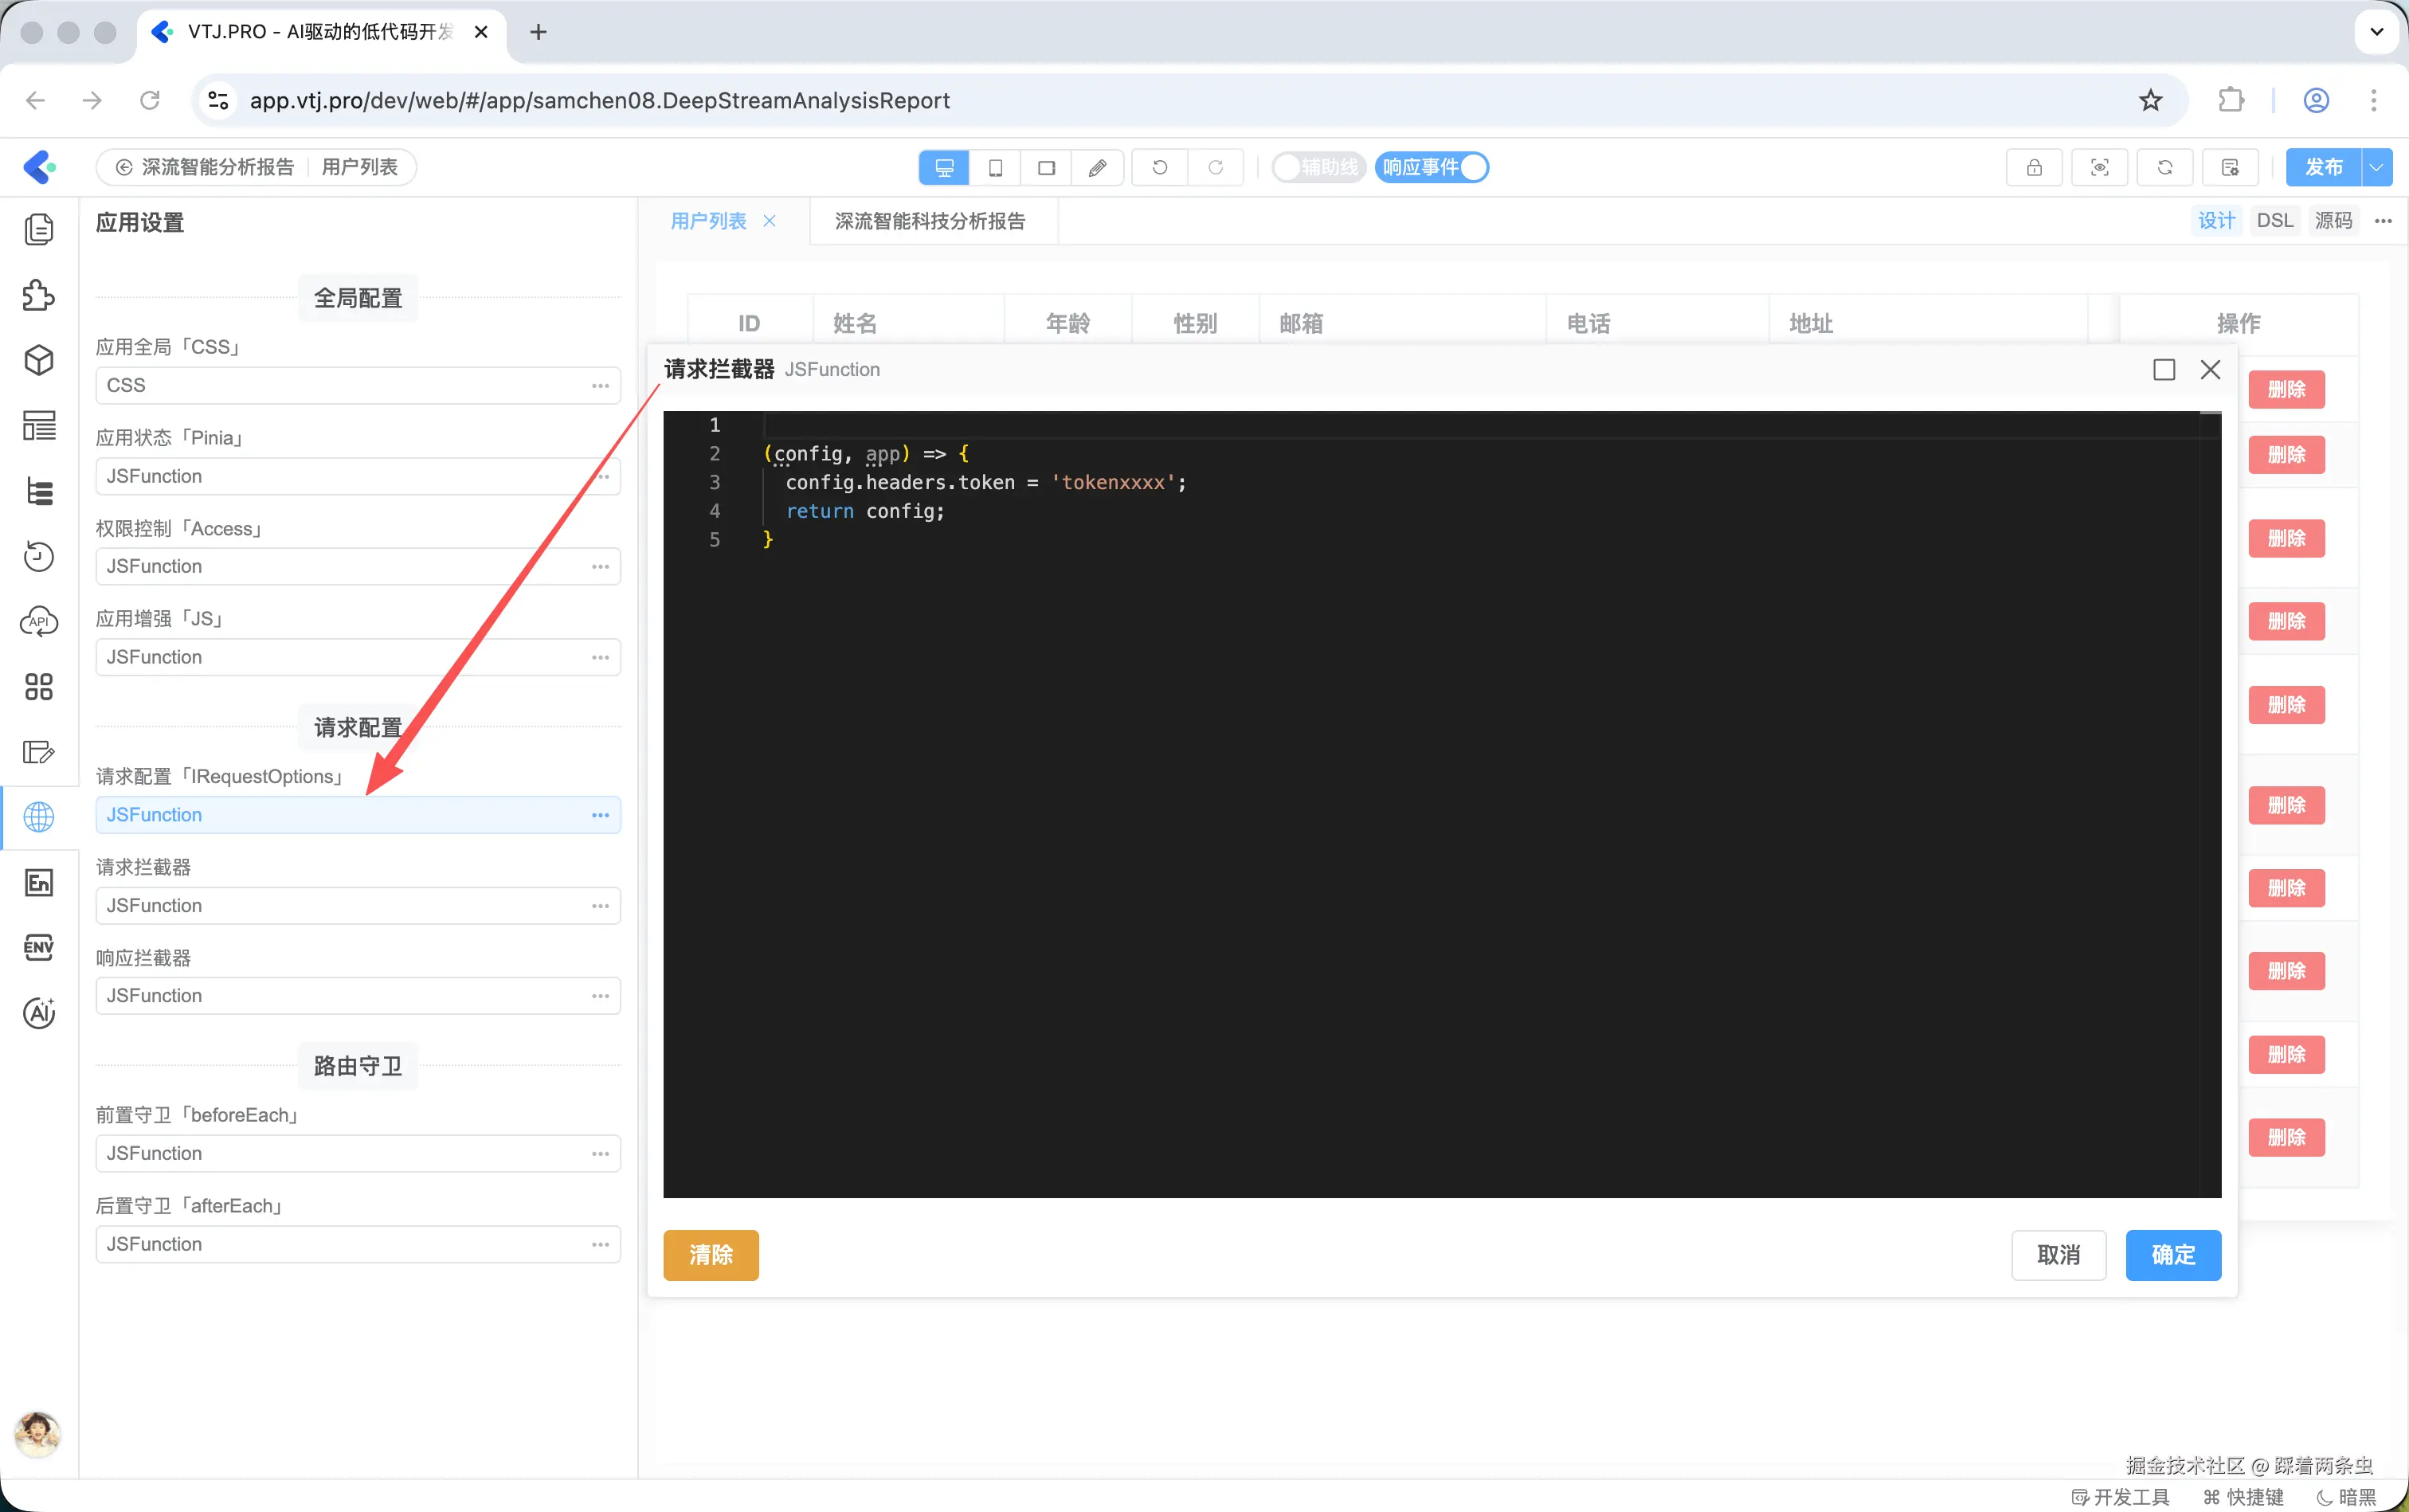Screen dimensions: 2409x1512
Task: Open the AI assistant sidebar icon
Action: (38, 1013)
